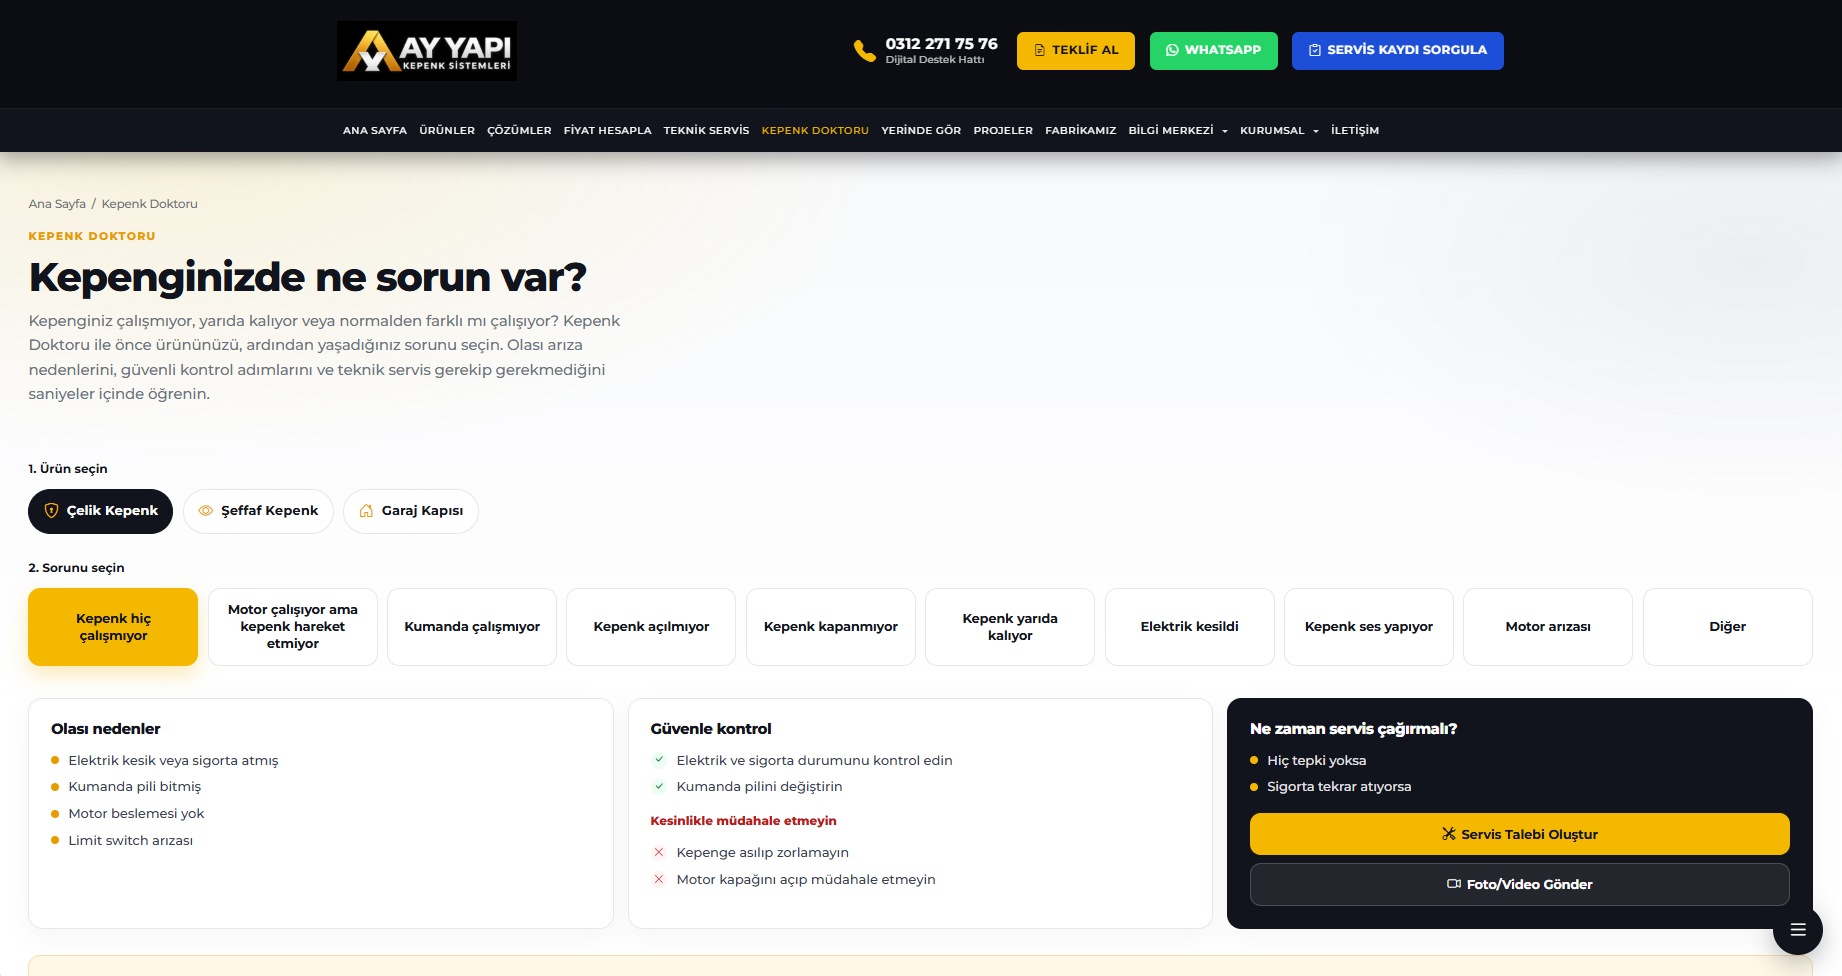Select the Şeffaf Kepenk product option
Screen dimensions: 1842x976
[x=258, y=511]
